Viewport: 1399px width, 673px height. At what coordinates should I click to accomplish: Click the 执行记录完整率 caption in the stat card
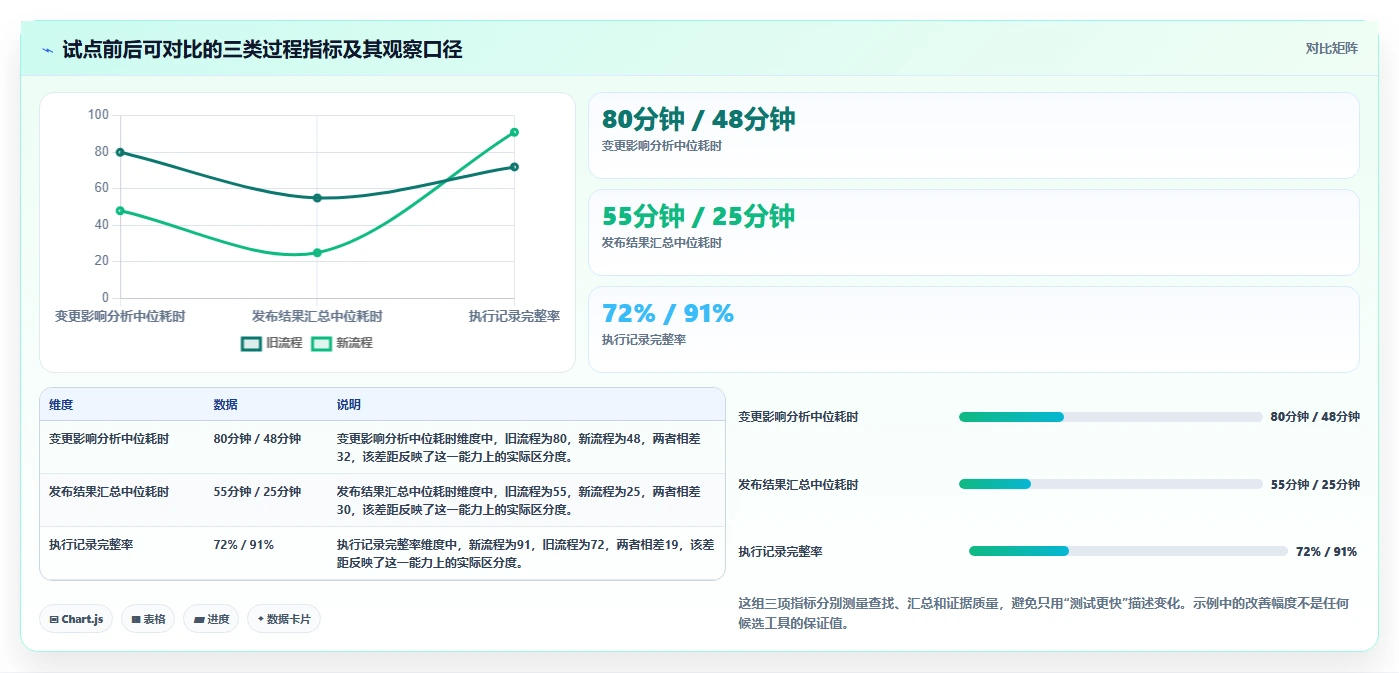pos(644,340)
